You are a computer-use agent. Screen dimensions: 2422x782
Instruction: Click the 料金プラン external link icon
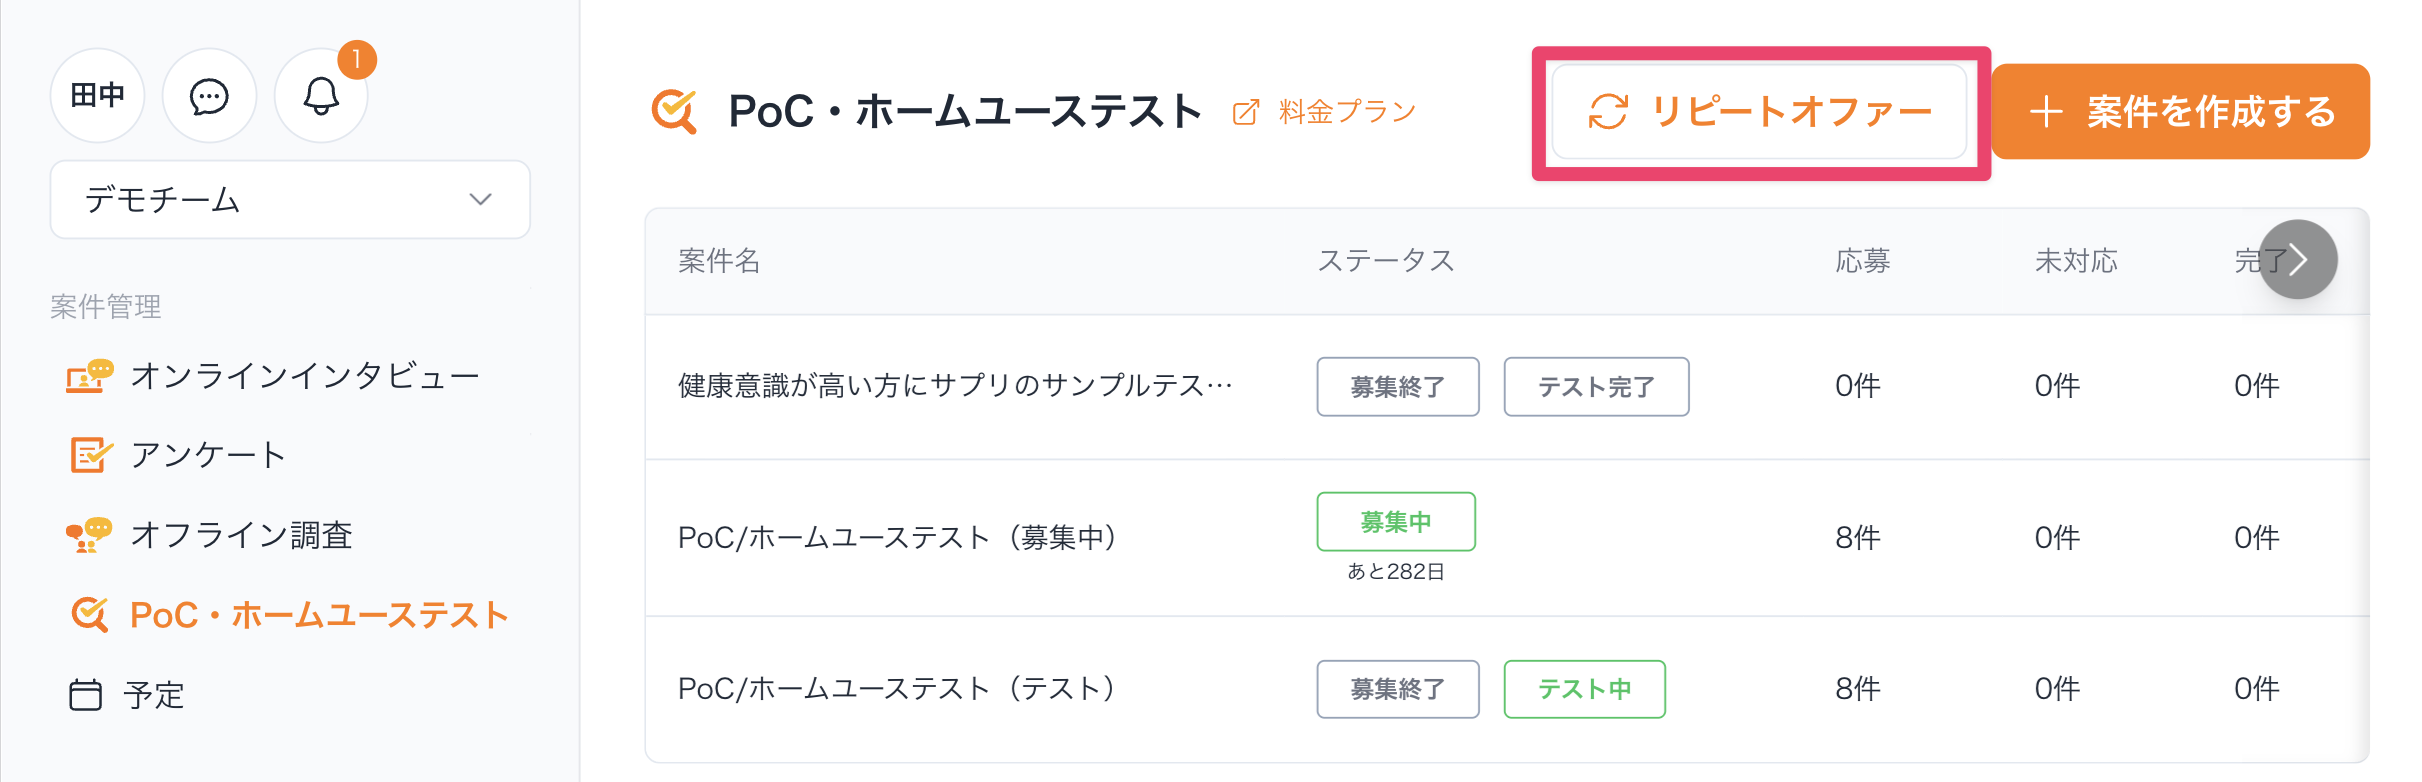(x=1246, y=112)
